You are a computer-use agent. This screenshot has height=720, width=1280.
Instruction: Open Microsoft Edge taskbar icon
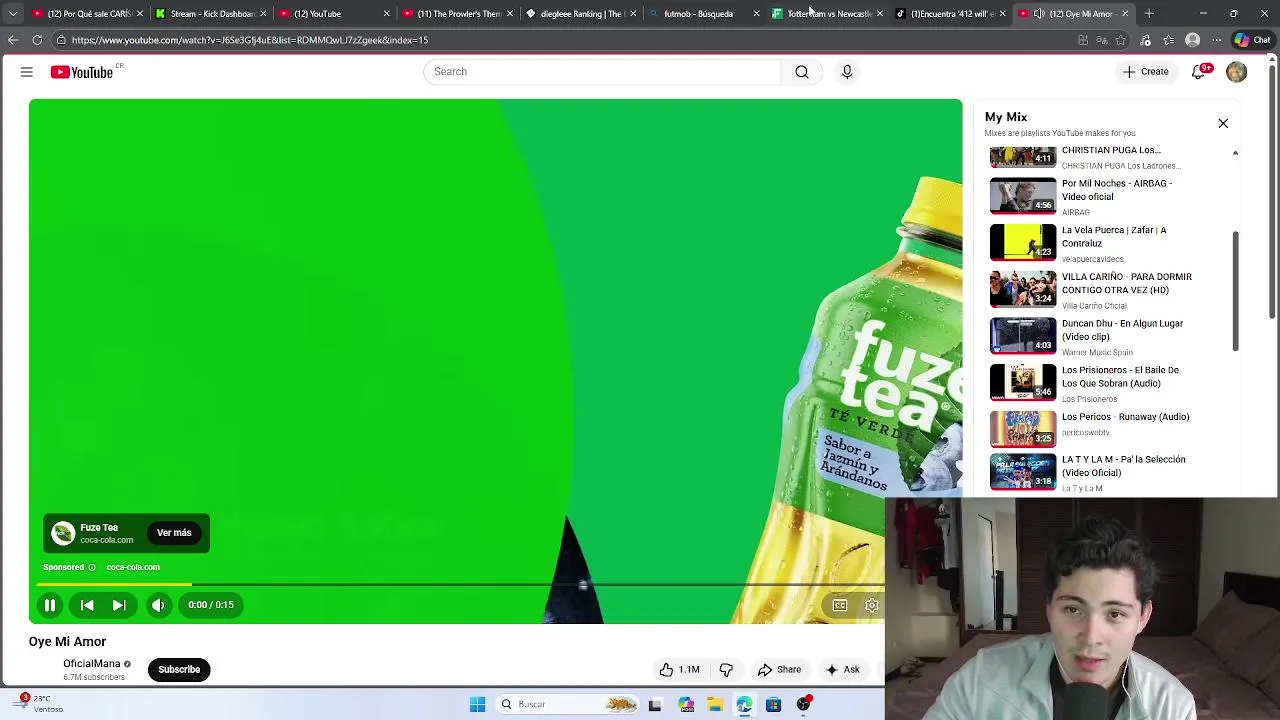pos(744,705)
